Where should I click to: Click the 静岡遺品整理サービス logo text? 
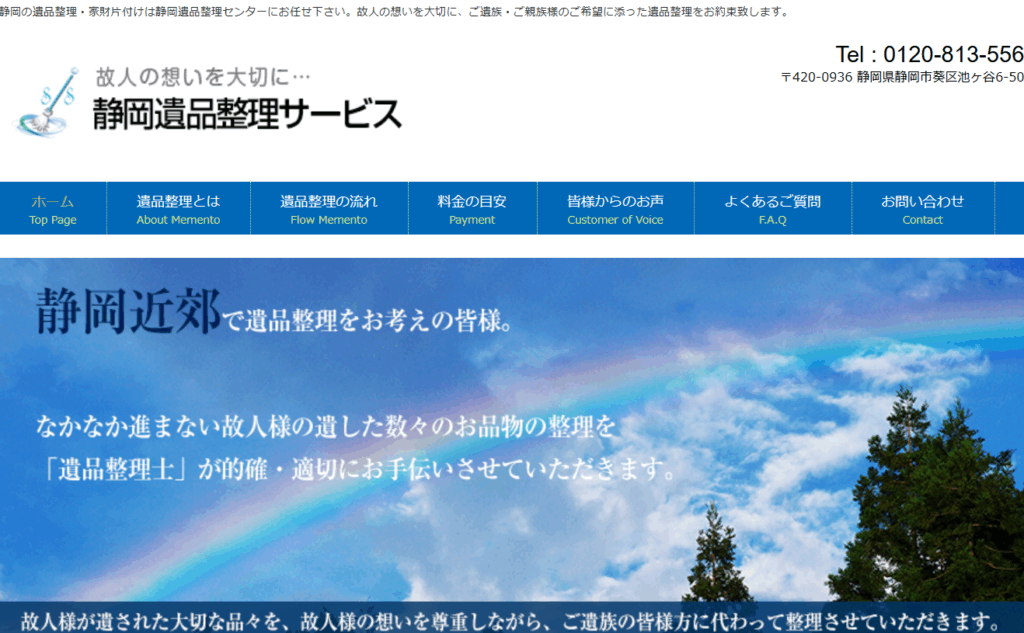(247, 114)
